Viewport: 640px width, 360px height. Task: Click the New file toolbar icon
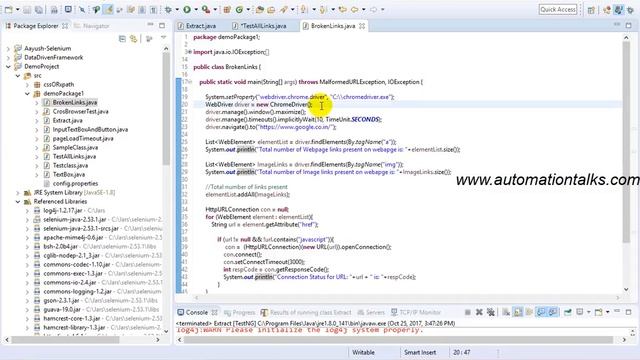(9, 9)
